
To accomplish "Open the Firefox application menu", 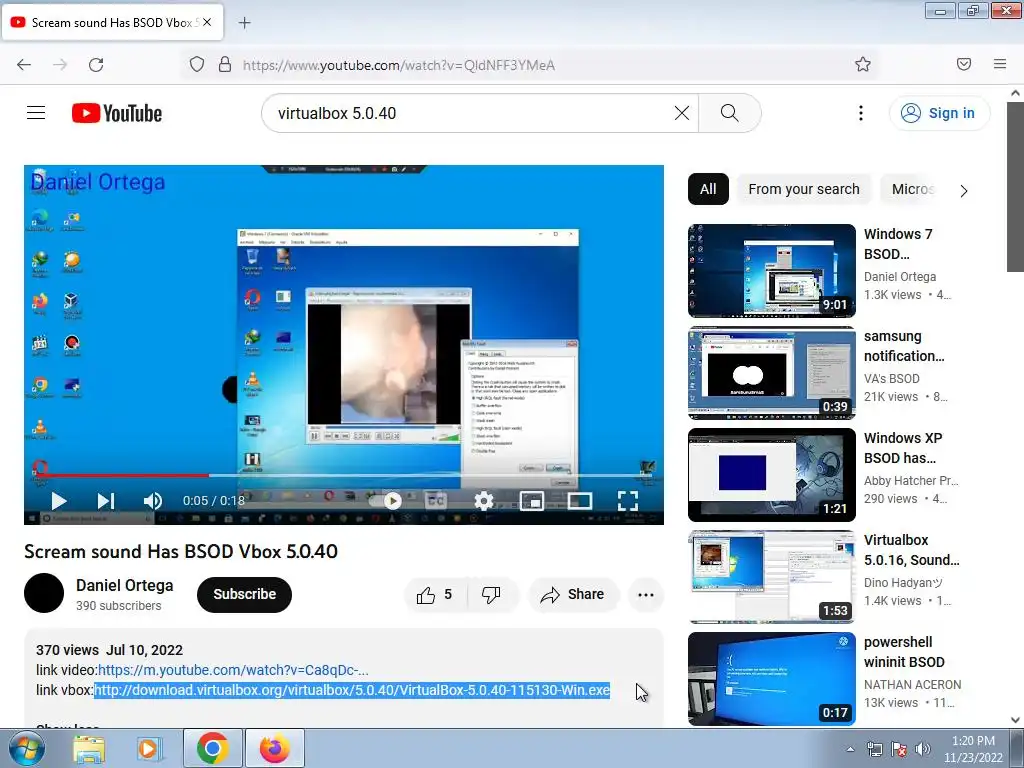I will [1000, 64].
